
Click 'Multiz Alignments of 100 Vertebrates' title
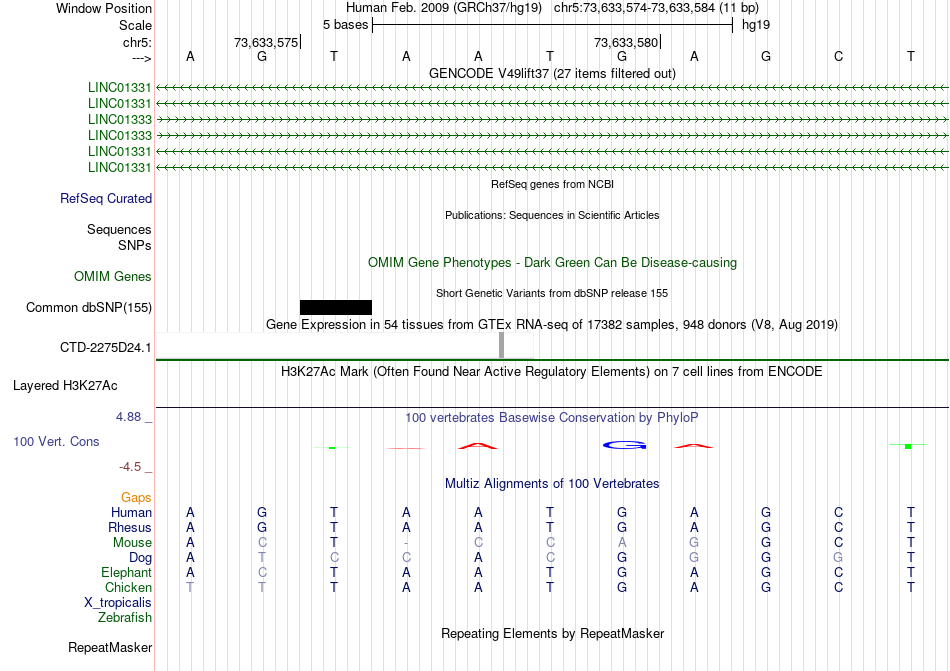(552, 484)
